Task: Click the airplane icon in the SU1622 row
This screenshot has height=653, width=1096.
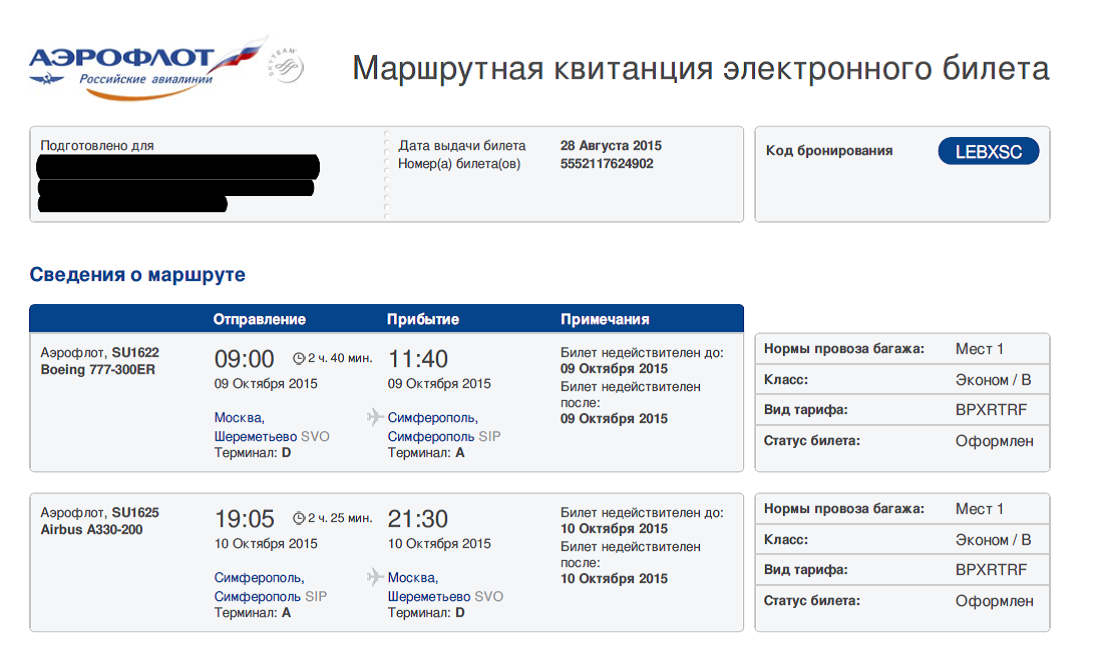Action: [375, 417]
